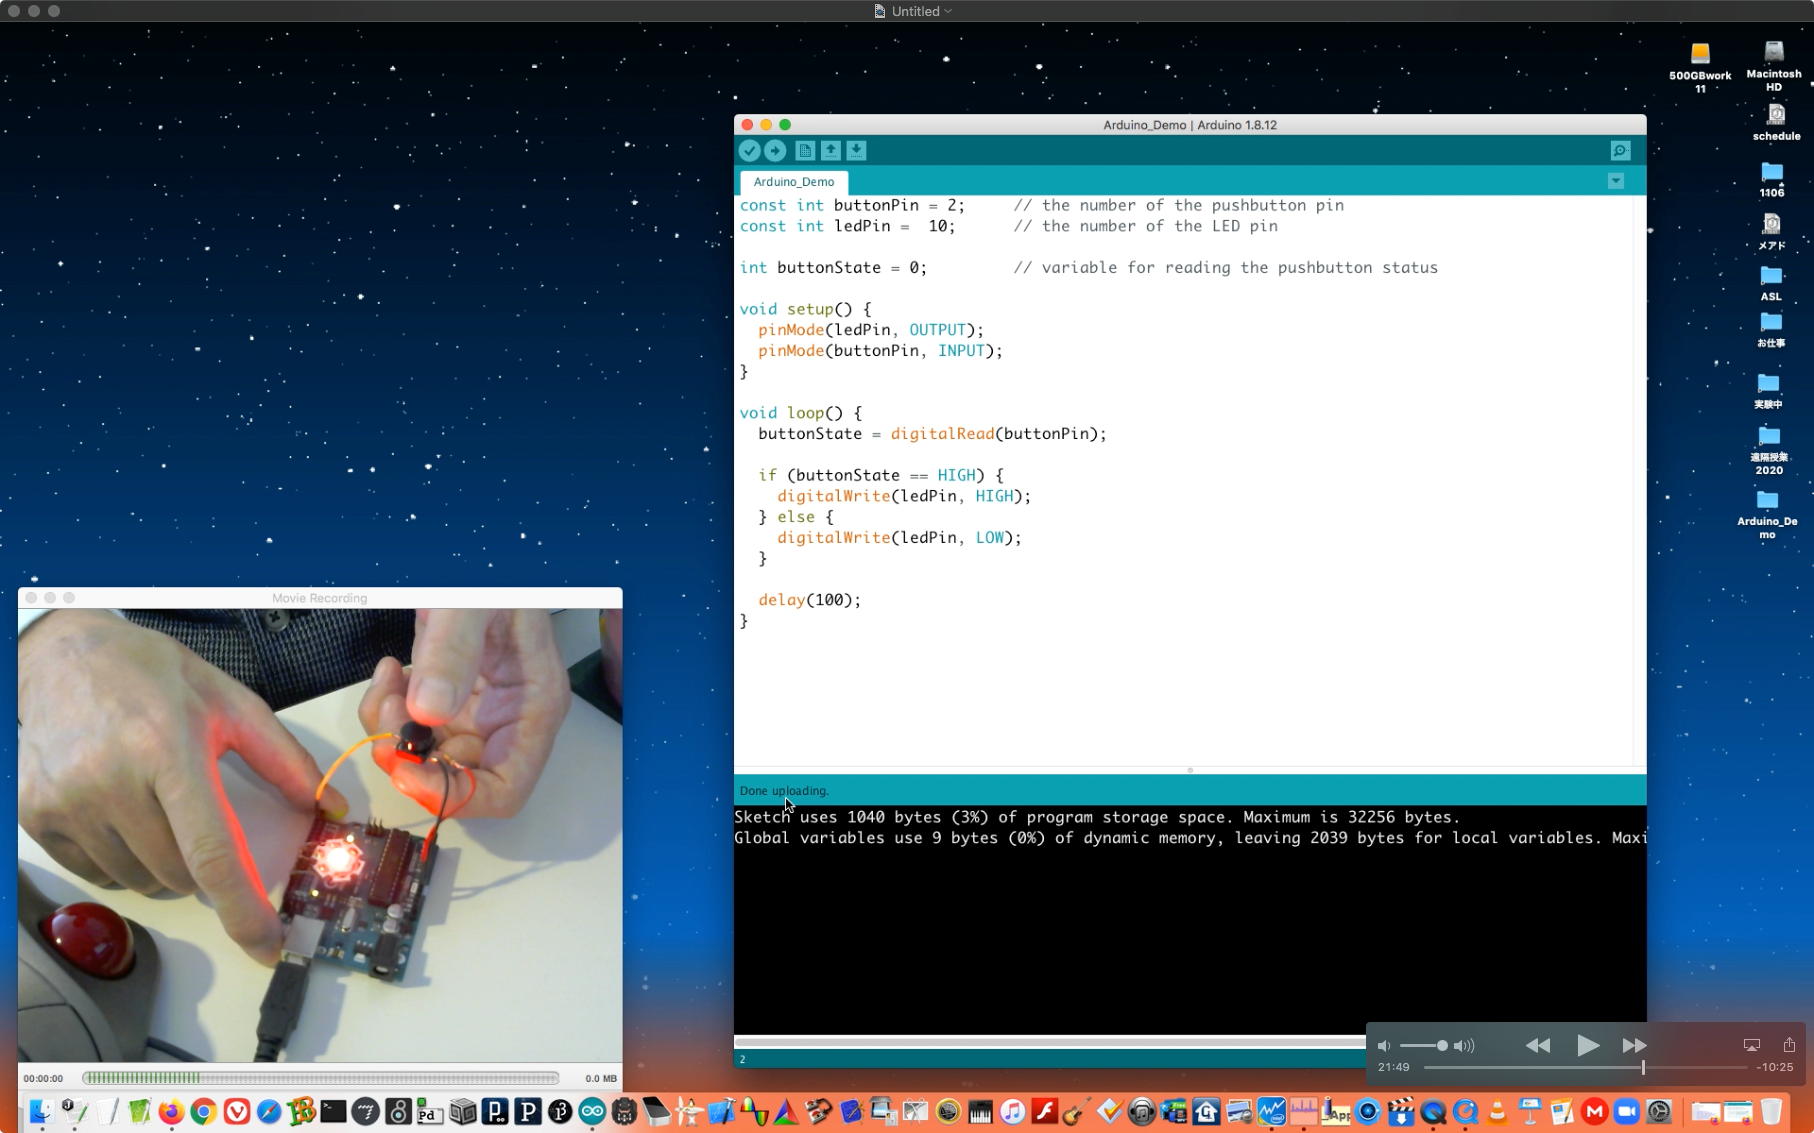Click the "Sketch uses 1040 bytes" console line
The height and width of the screenshot is (1133, 1814).
pos(1097,817)
